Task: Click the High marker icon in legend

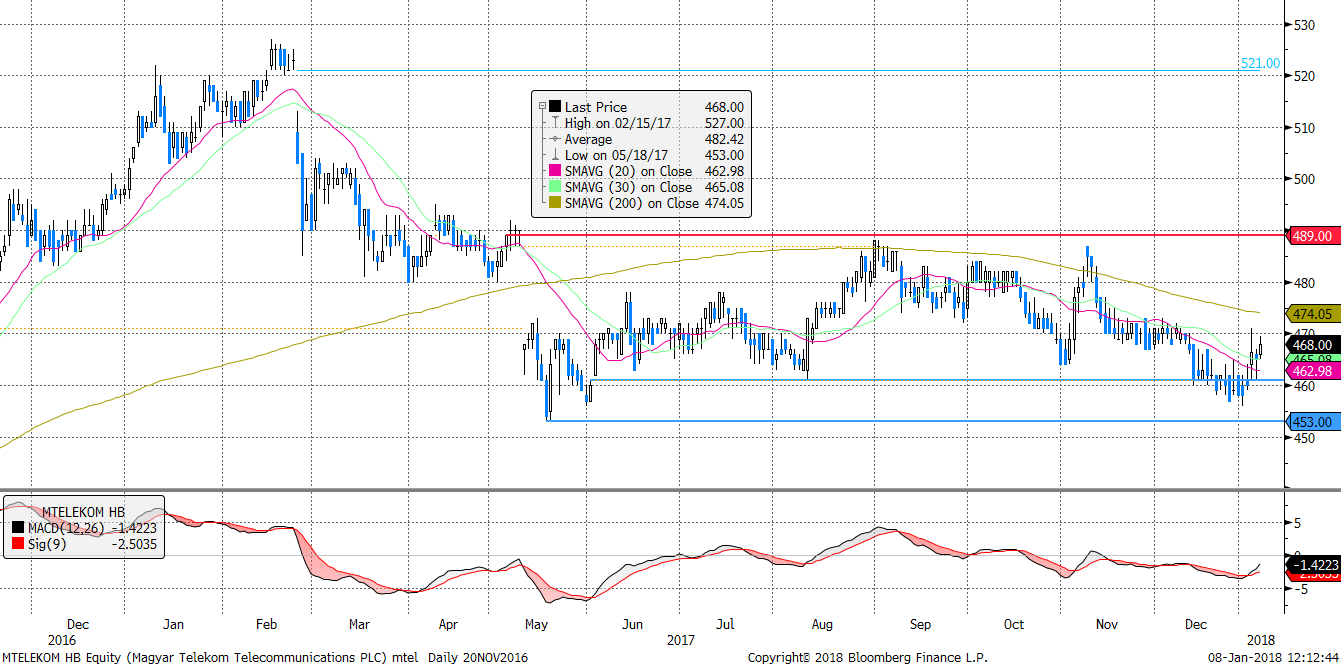Action: click(555, 123)
